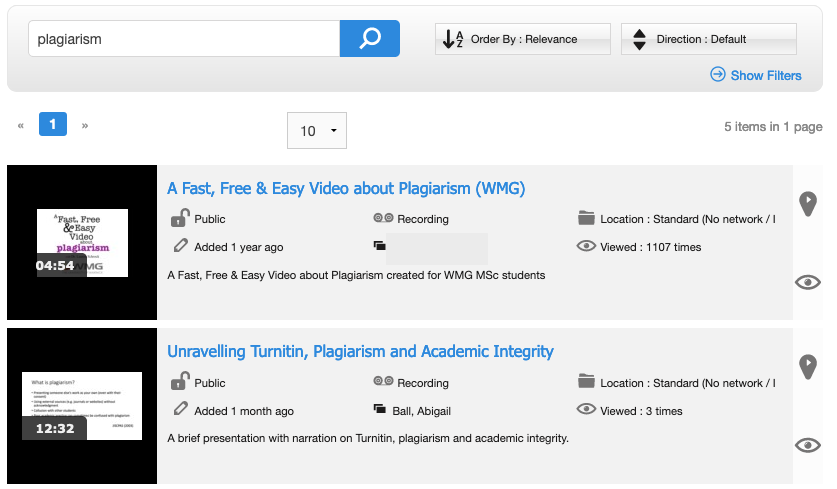
Task: Click the folder Location icon on first result
Action: tap(586, 218)
